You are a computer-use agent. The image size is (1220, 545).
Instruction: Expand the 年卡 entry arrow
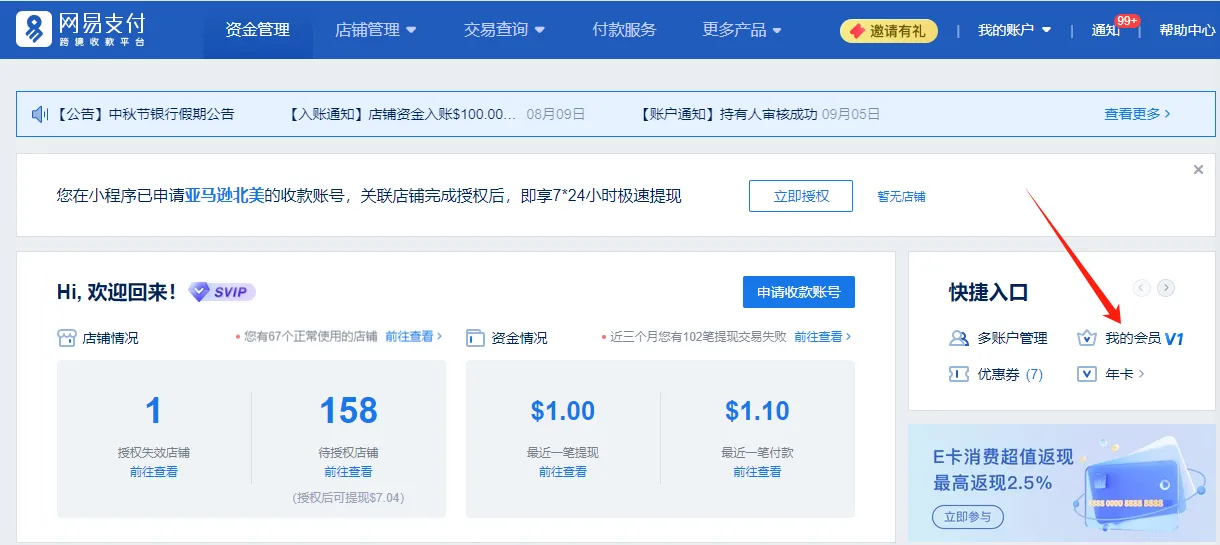(x=1141, y=374)
